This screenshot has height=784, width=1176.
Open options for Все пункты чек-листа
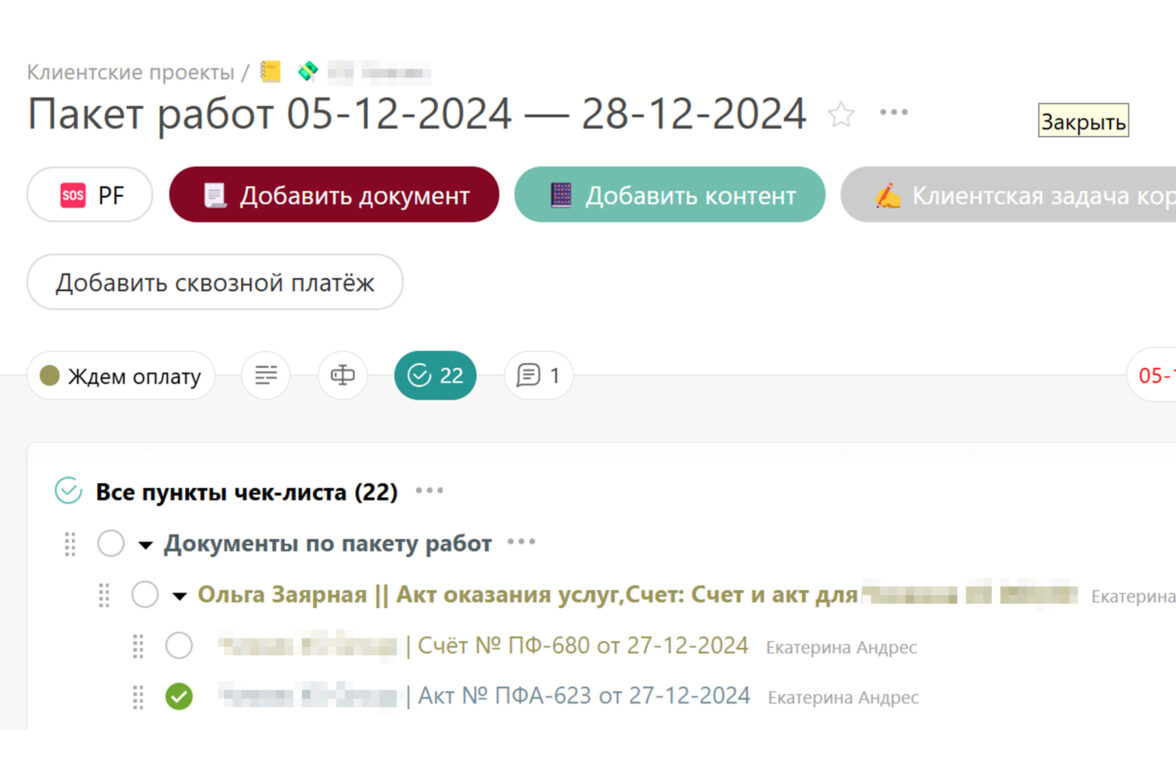pos(430,491)
